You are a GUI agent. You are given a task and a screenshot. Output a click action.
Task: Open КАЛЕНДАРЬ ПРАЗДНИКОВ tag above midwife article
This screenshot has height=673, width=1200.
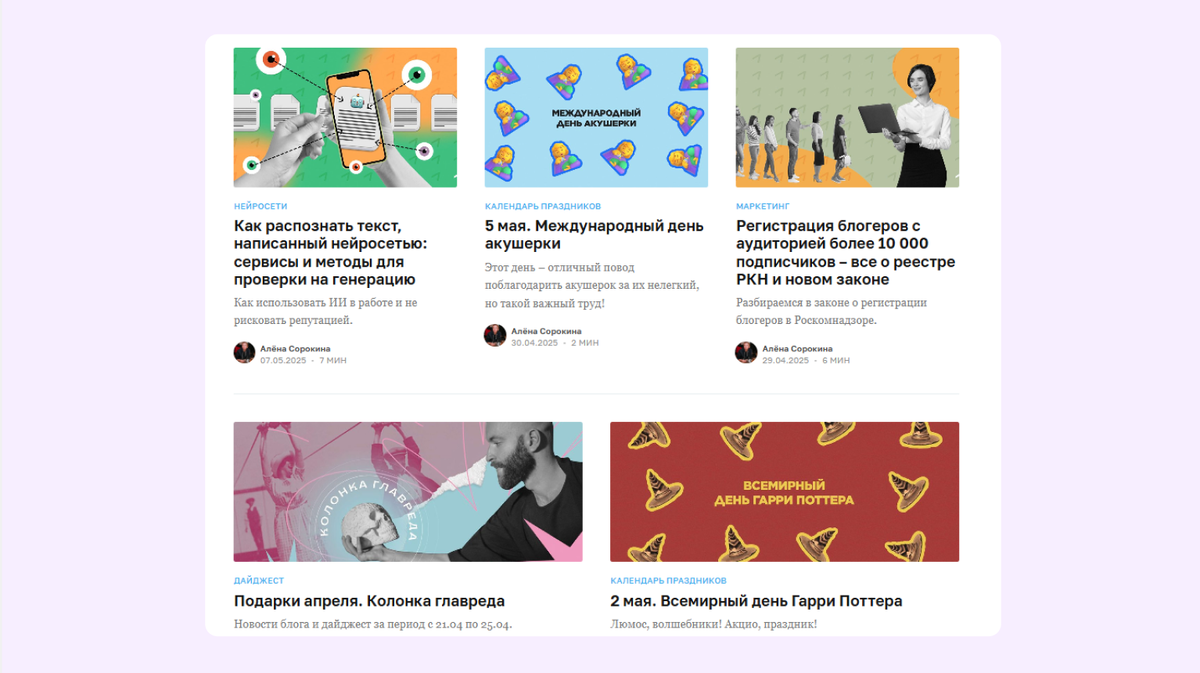coord(543,207)
